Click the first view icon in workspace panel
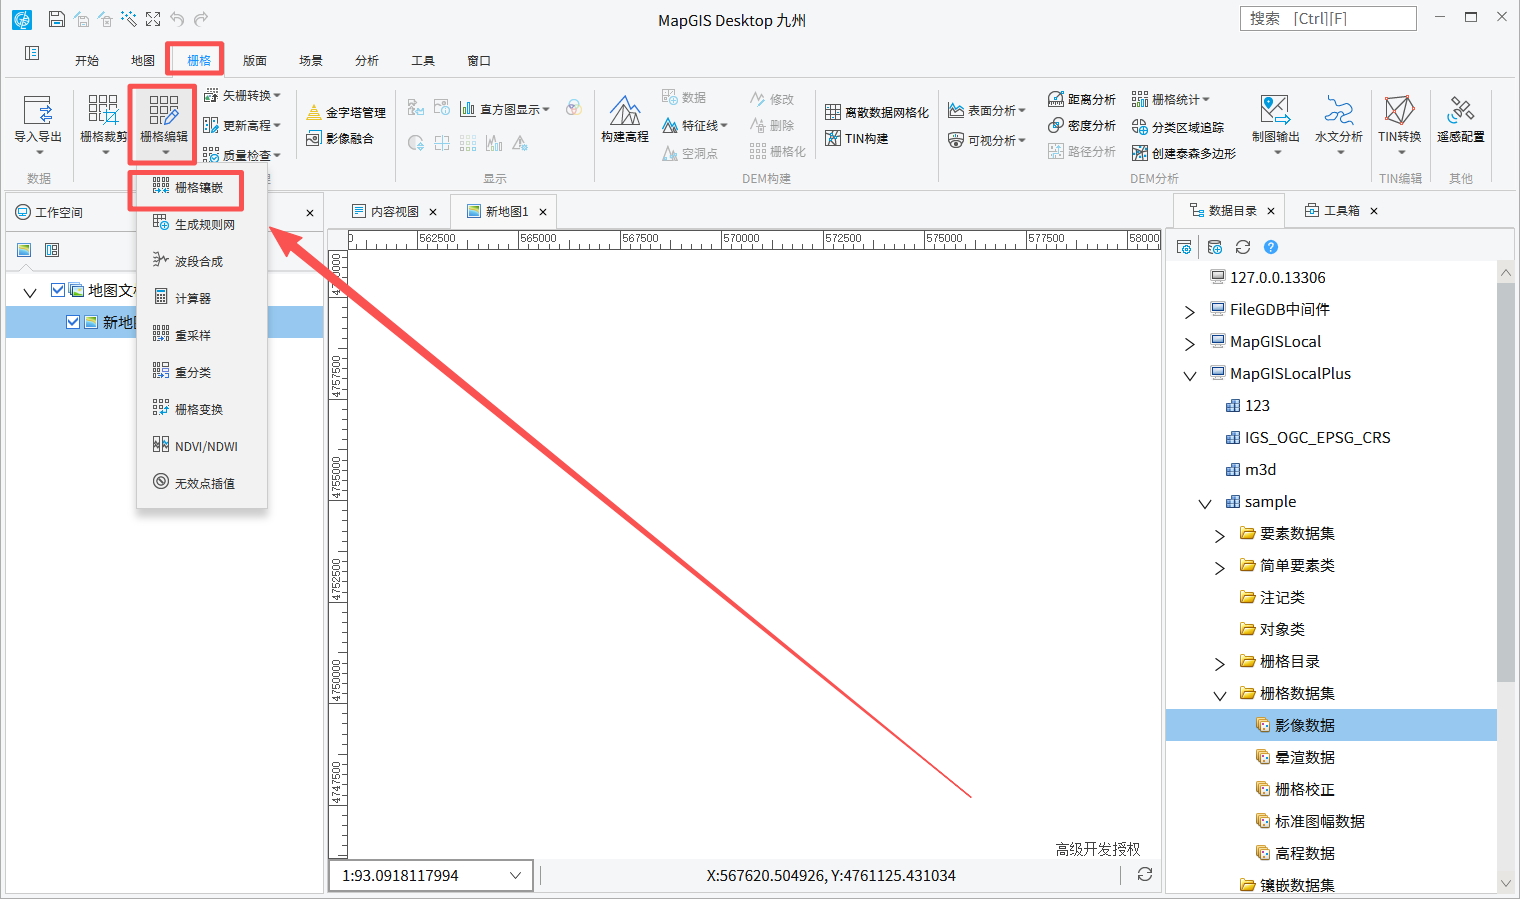 coord(24,250)
